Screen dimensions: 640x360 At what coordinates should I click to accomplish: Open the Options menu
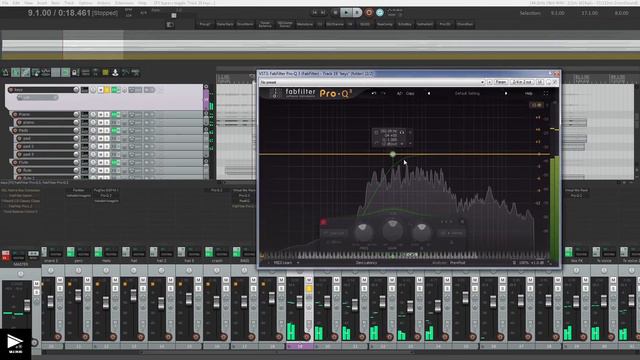(85, 2)
